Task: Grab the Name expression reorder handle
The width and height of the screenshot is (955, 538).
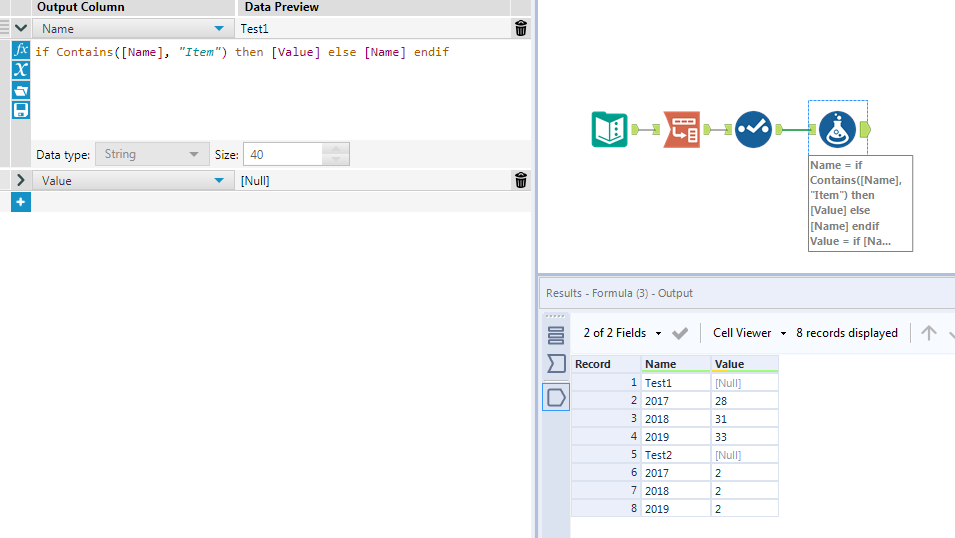Action: [5, 29]
